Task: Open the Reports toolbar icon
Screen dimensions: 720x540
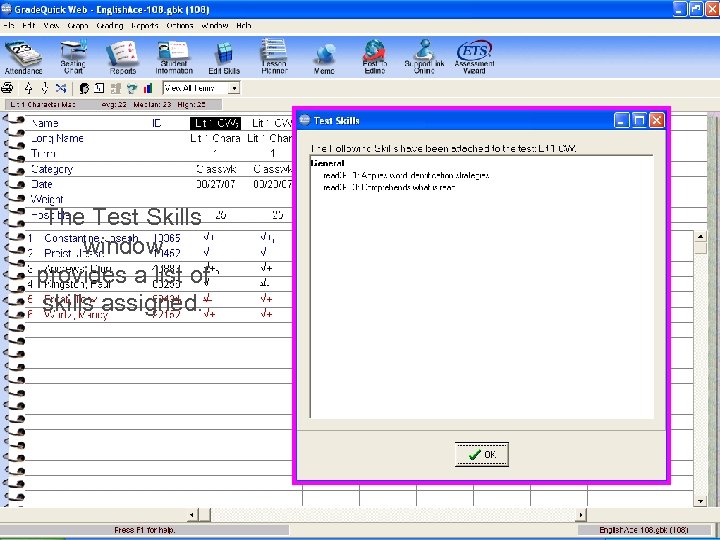Action: click(x=123, y=58)
